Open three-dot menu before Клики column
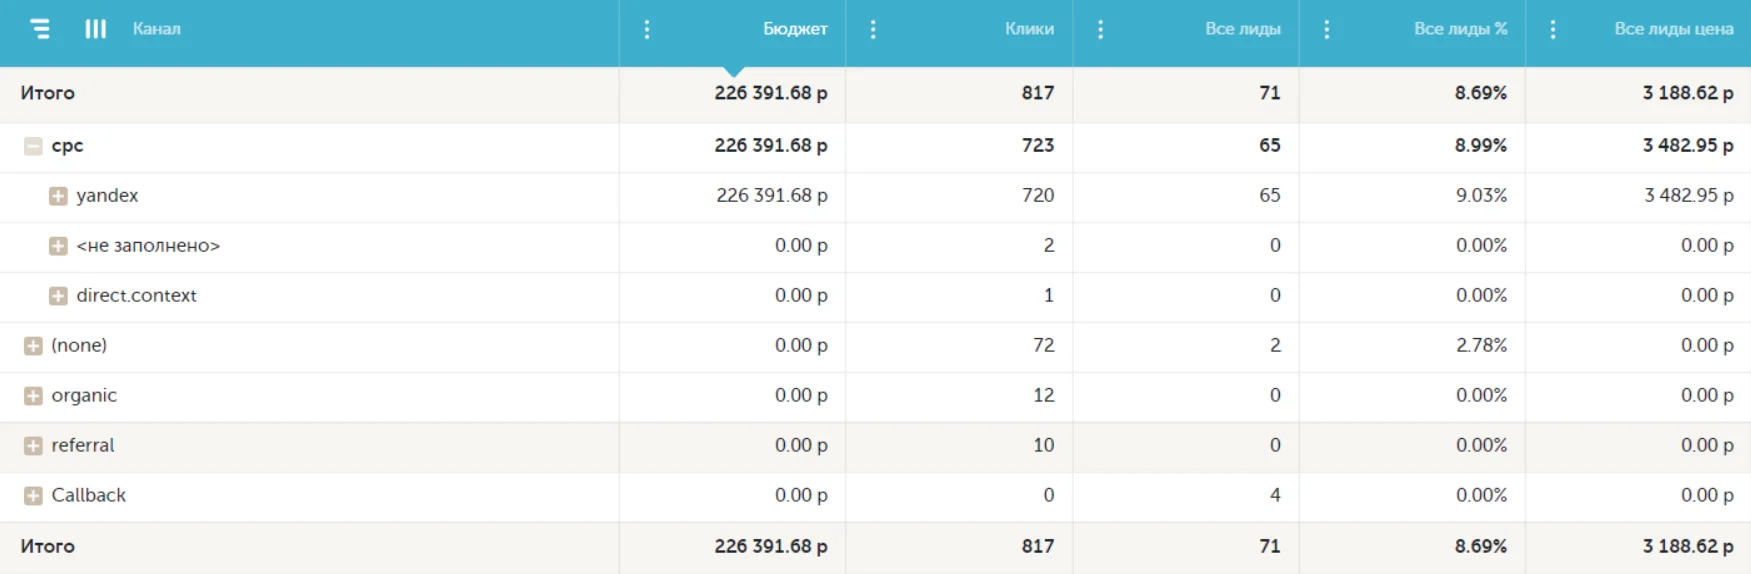This screenshot has height=574, width=1751. click(x=873, y=29)
